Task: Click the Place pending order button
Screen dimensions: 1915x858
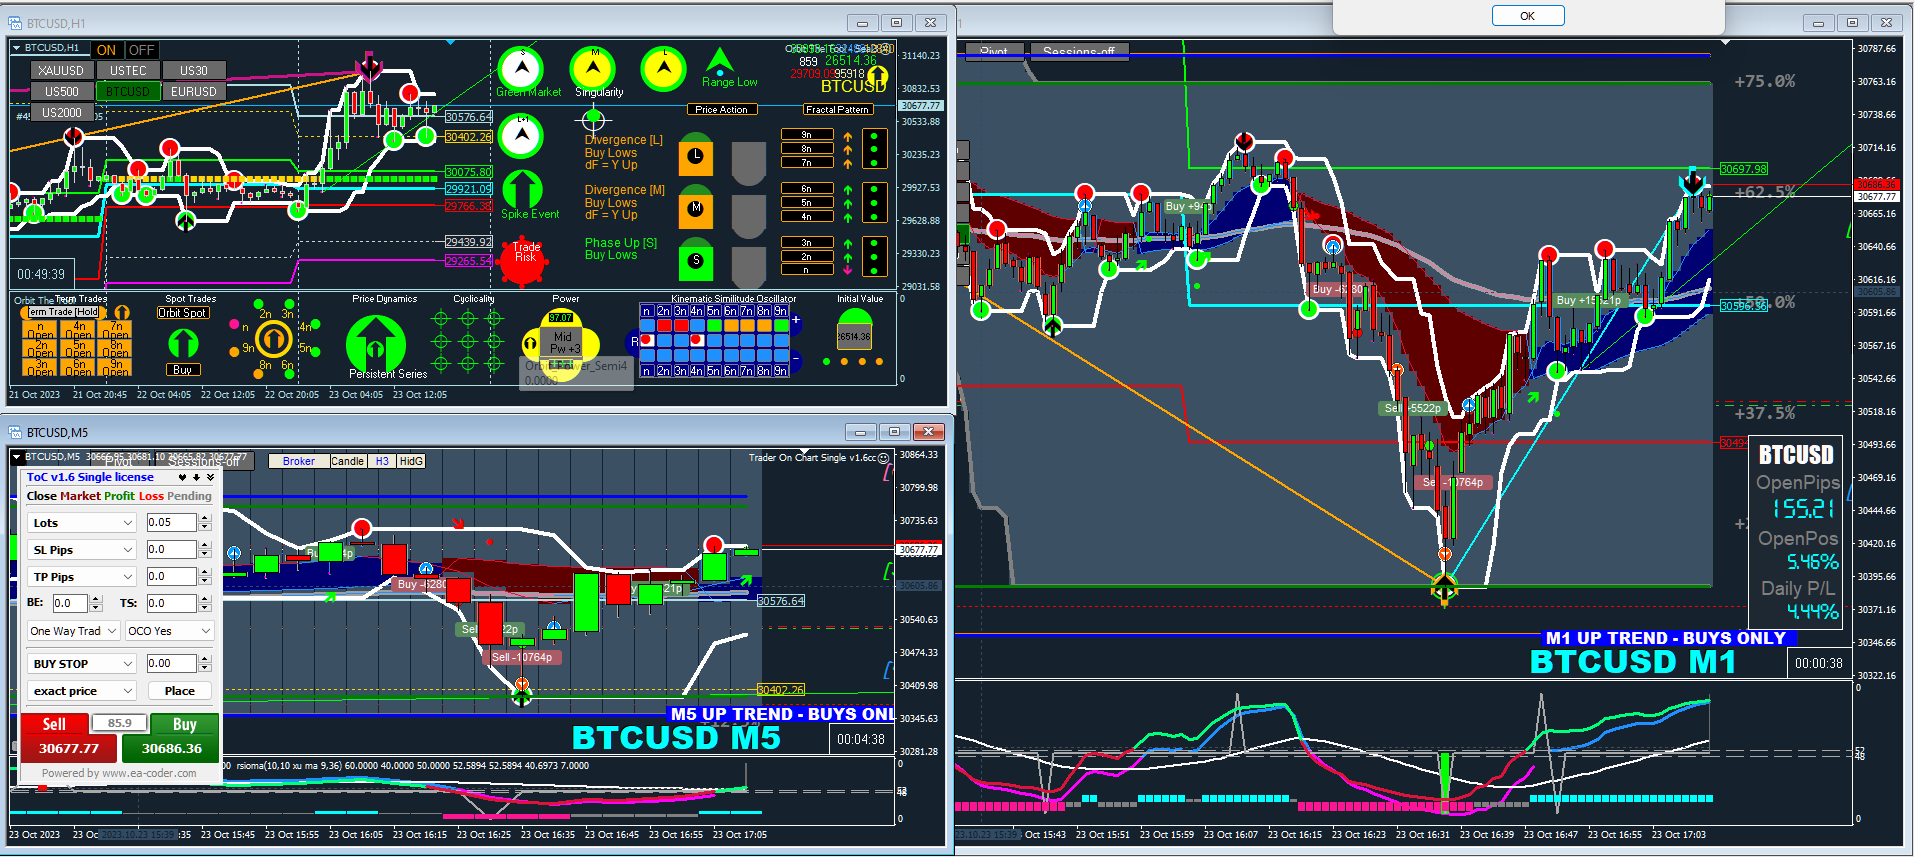Action: (180, 691)
